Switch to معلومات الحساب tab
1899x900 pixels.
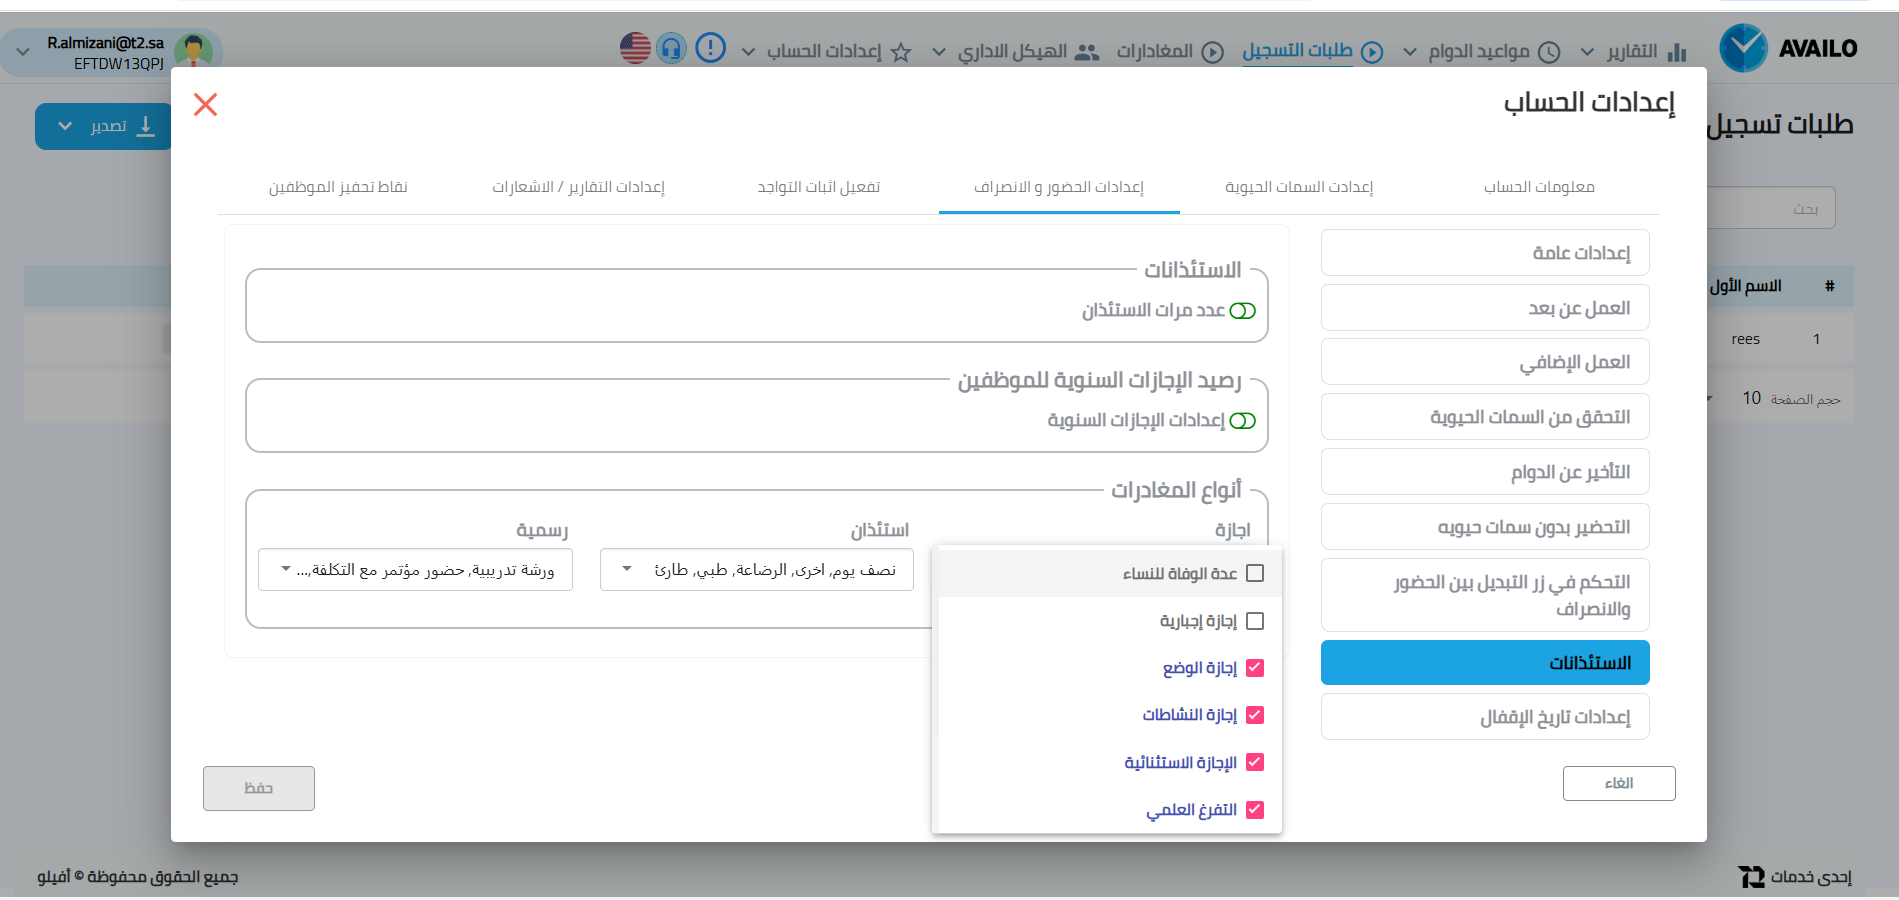pos(1538,187)
